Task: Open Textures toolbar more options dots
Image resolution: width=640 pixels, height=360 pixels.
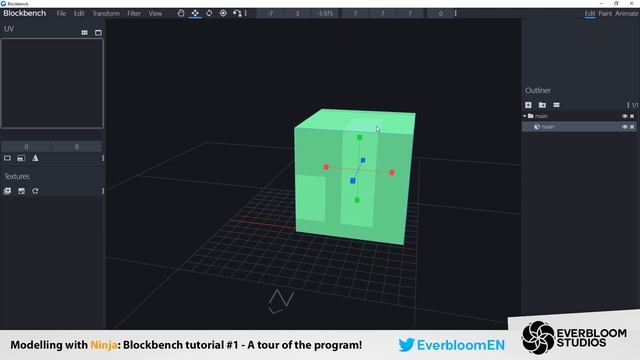Action: pos(102,191)
